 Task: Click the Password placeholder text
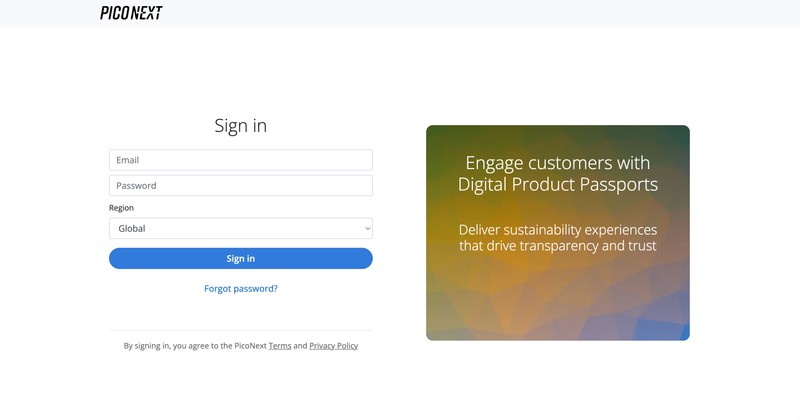click(136, 186)
